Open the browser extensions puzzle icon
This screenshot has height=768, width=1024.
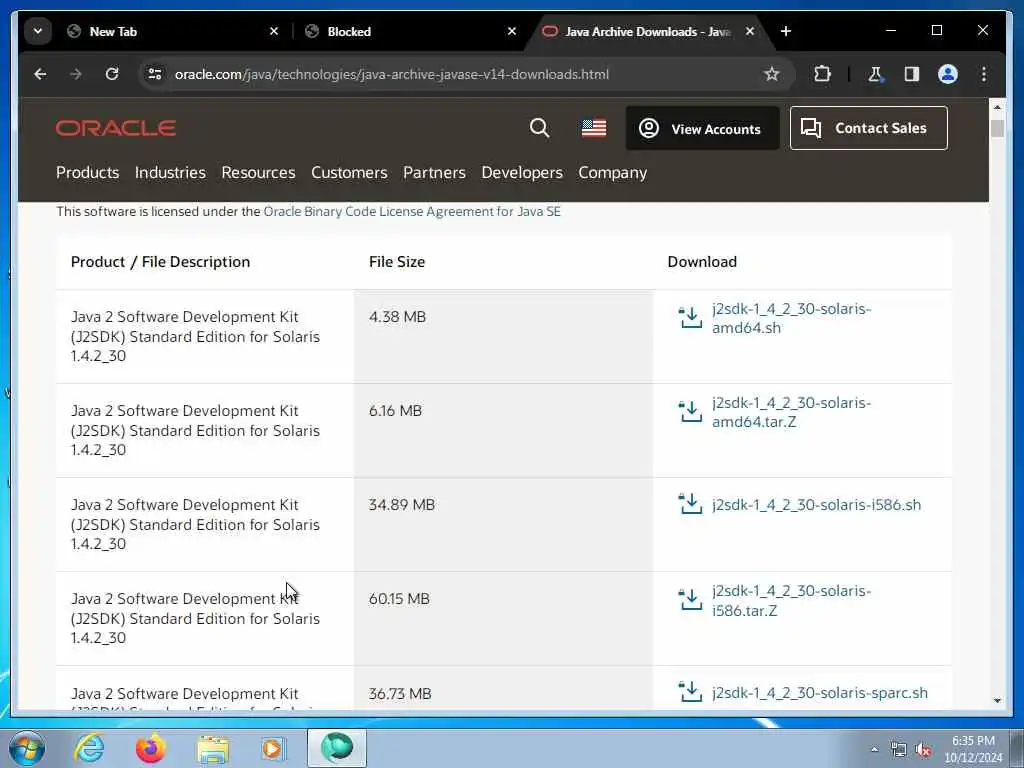click(x=822, y=74)
